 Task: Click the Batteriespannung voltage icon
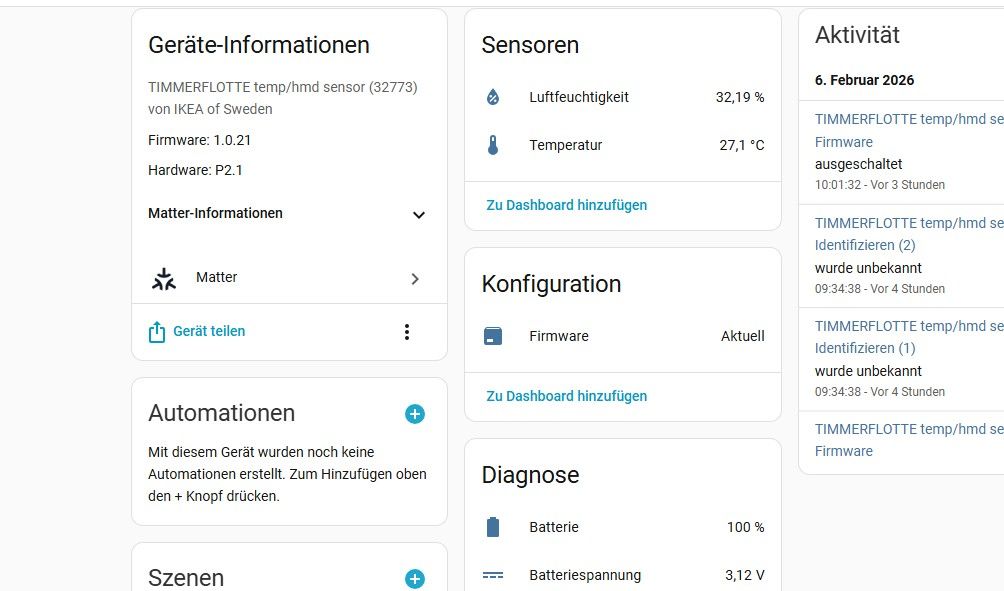(x=493, y=576)
